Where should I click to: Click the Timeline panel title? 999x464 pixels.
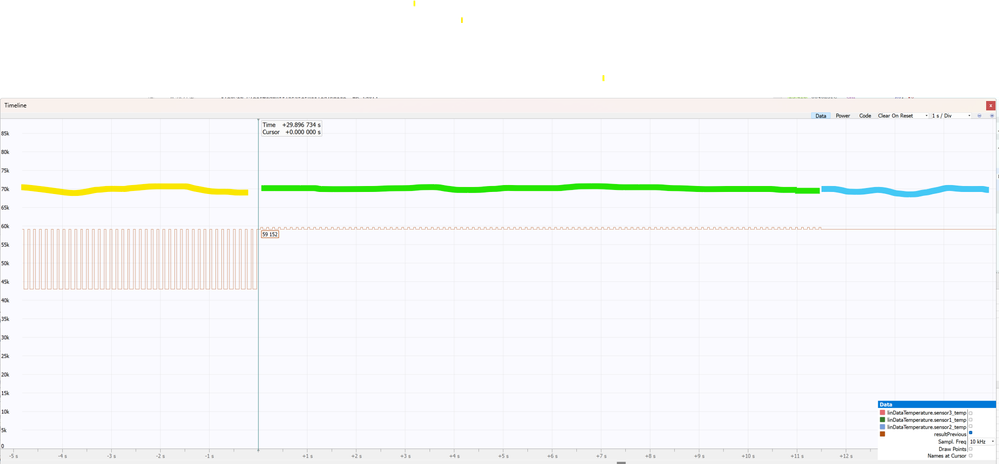tap(15, 105)
